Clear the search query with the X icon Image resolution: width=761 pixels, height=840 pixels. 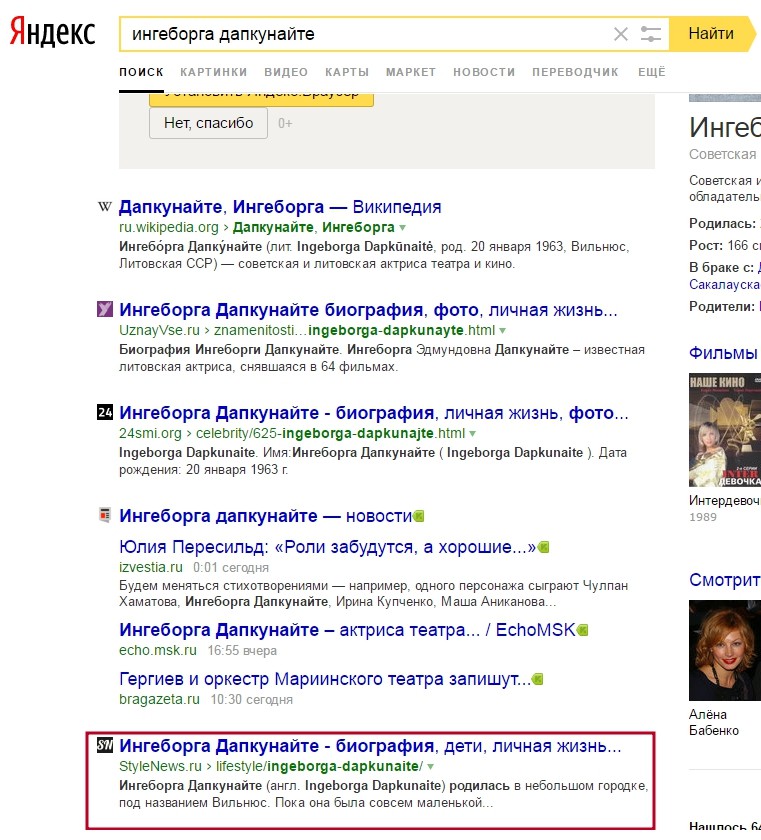pos(621,34)
